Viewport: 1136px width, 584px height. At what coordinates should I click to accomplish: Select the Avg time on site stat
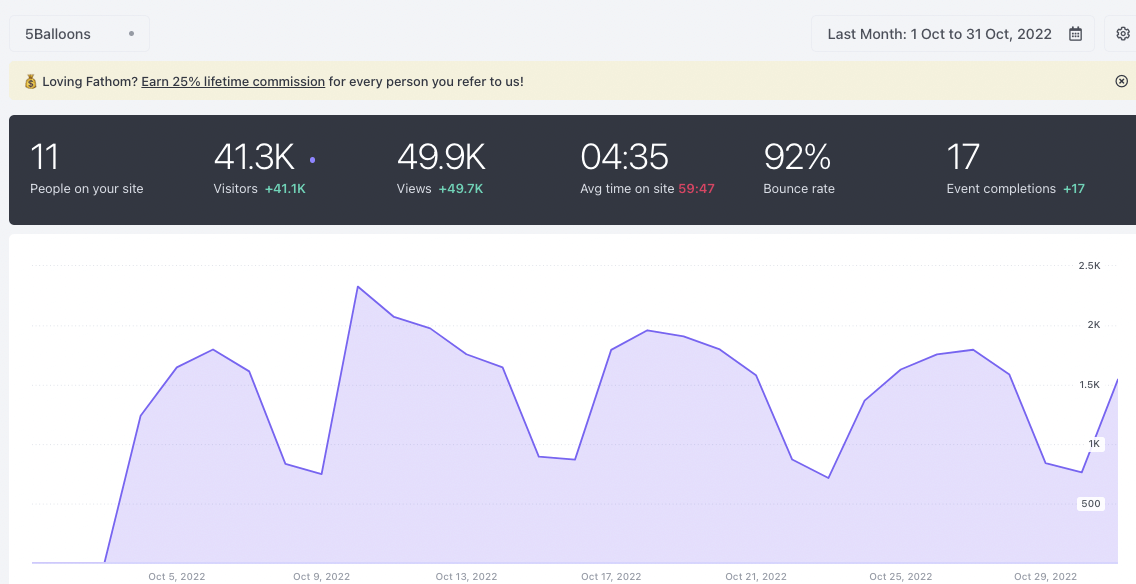(625, 168)
